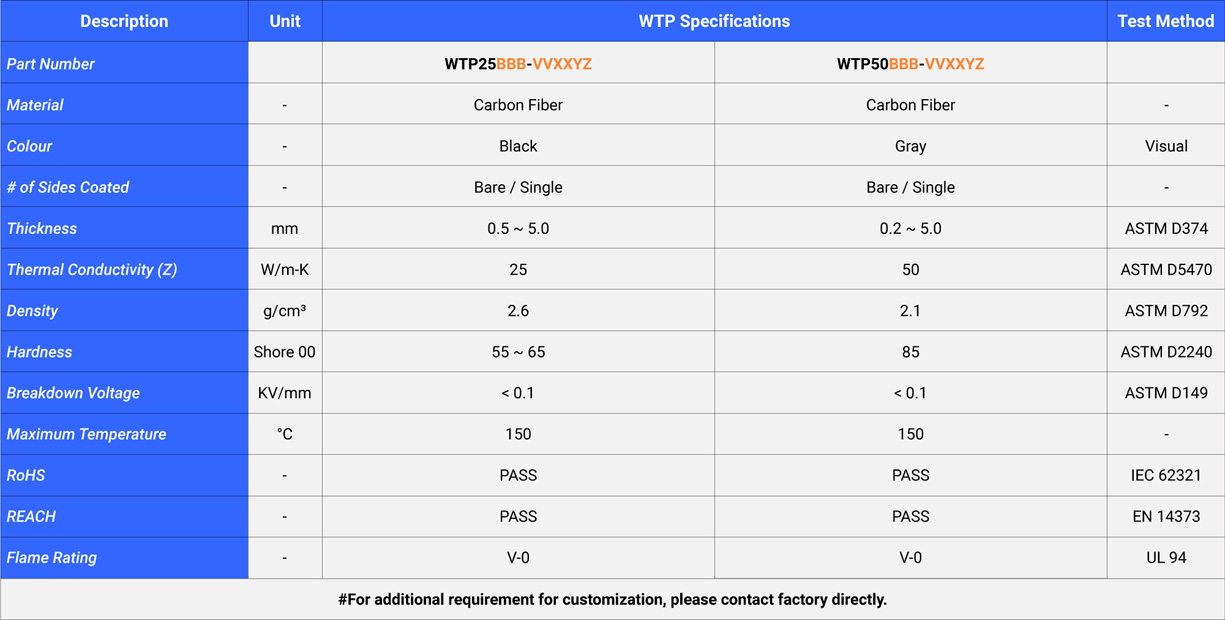
Task: Select the Flame Rating row label
Action: pyautogui.click(x=52, y=558)
